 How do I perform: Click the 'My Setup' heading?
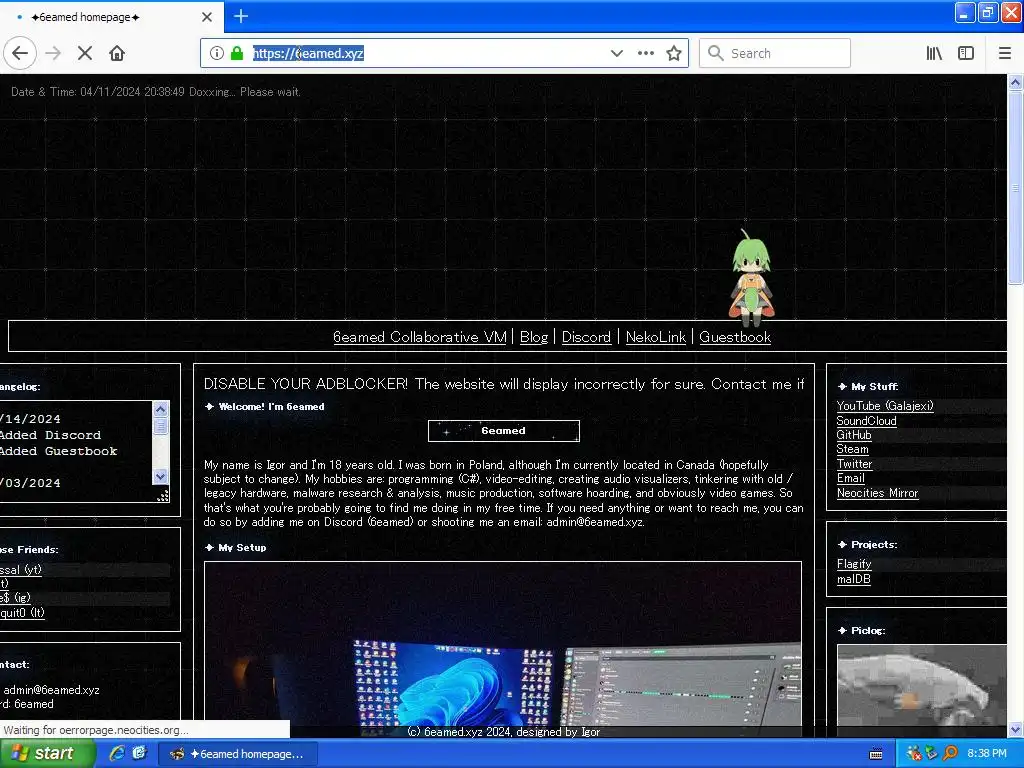pyautogui.click(x=242, y=547)
